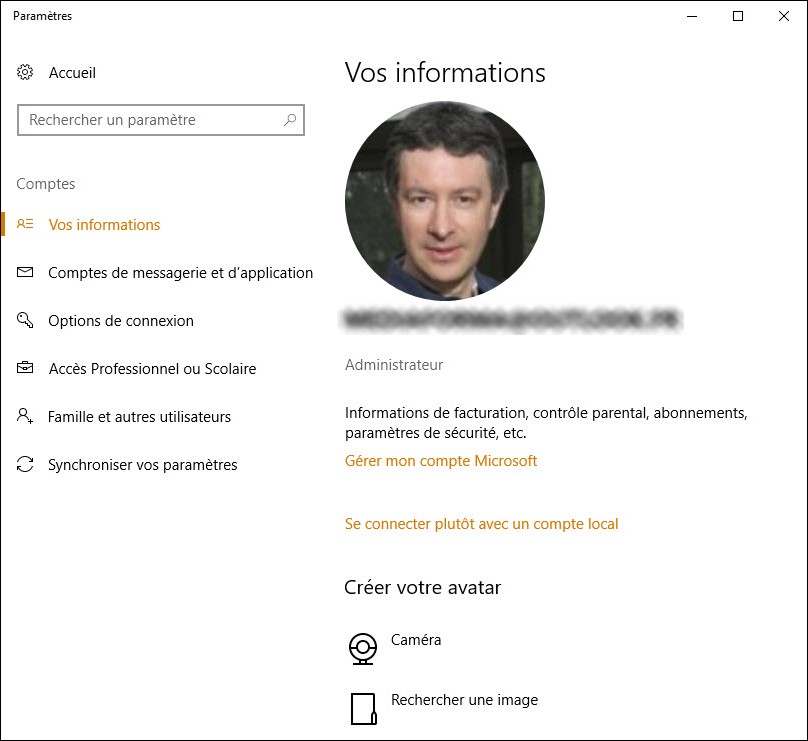Click the circular profile picture

tap(445, 200)
